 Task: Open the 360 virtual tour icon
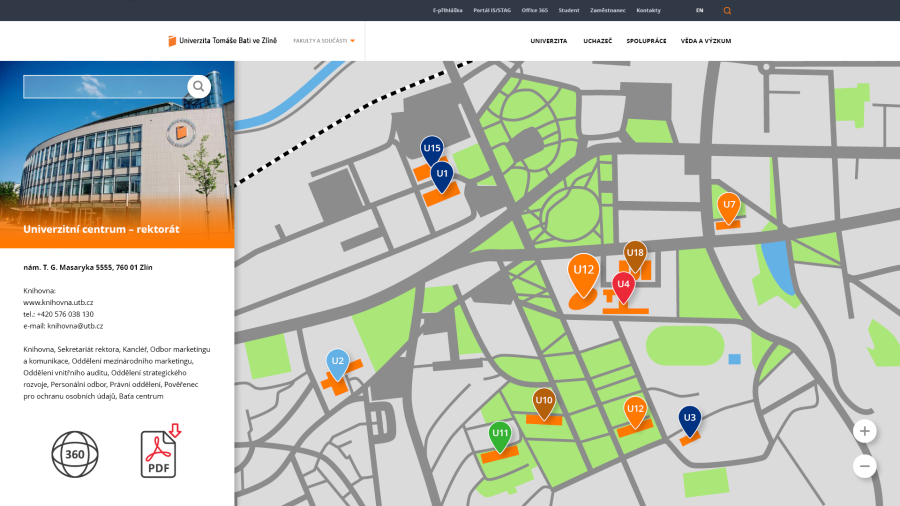(x=75, y=454)
